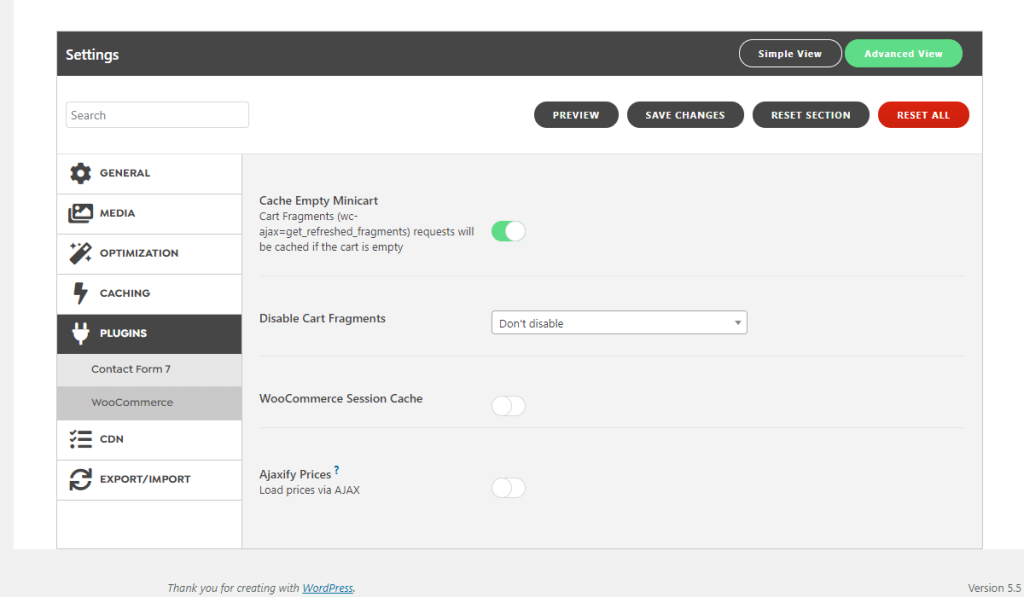Open the CDN settings section
This screenshot has width=1024, height=597.
149,440
